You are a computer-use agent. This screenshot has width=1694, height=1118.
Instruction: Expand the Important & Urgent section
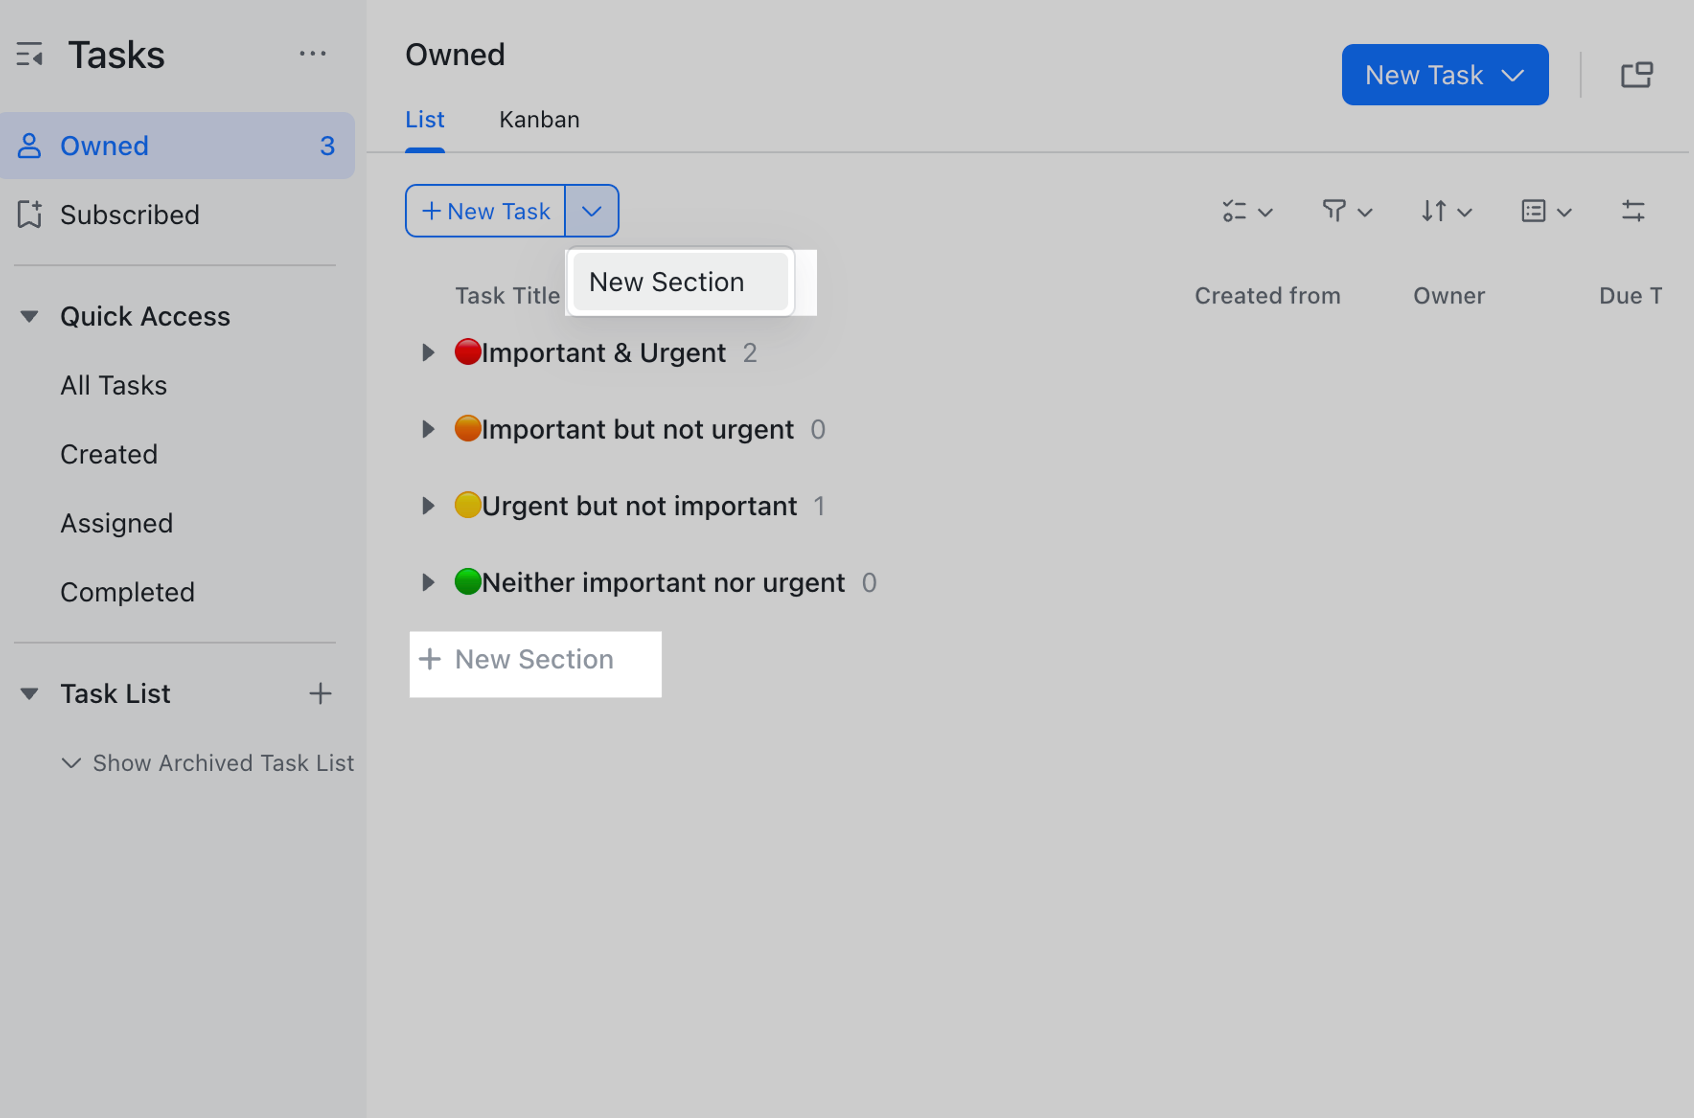click(x=428, y=352)
